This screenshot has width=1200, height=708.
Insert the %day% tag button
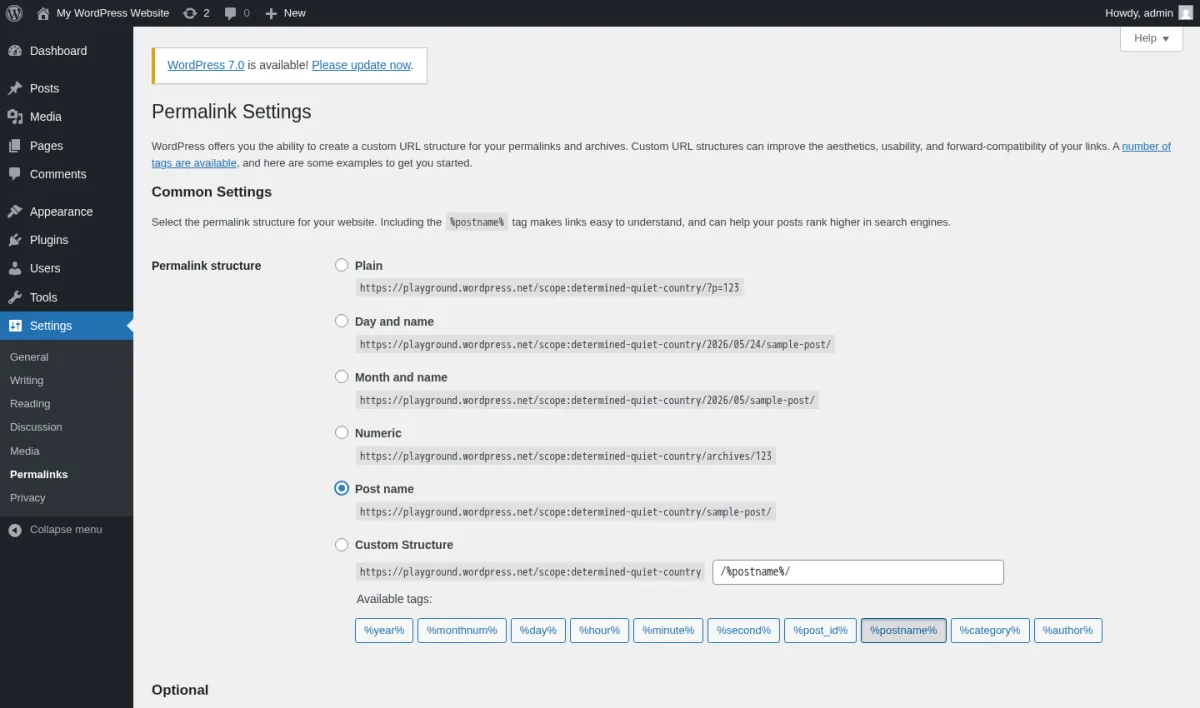[x=538, y=630]
